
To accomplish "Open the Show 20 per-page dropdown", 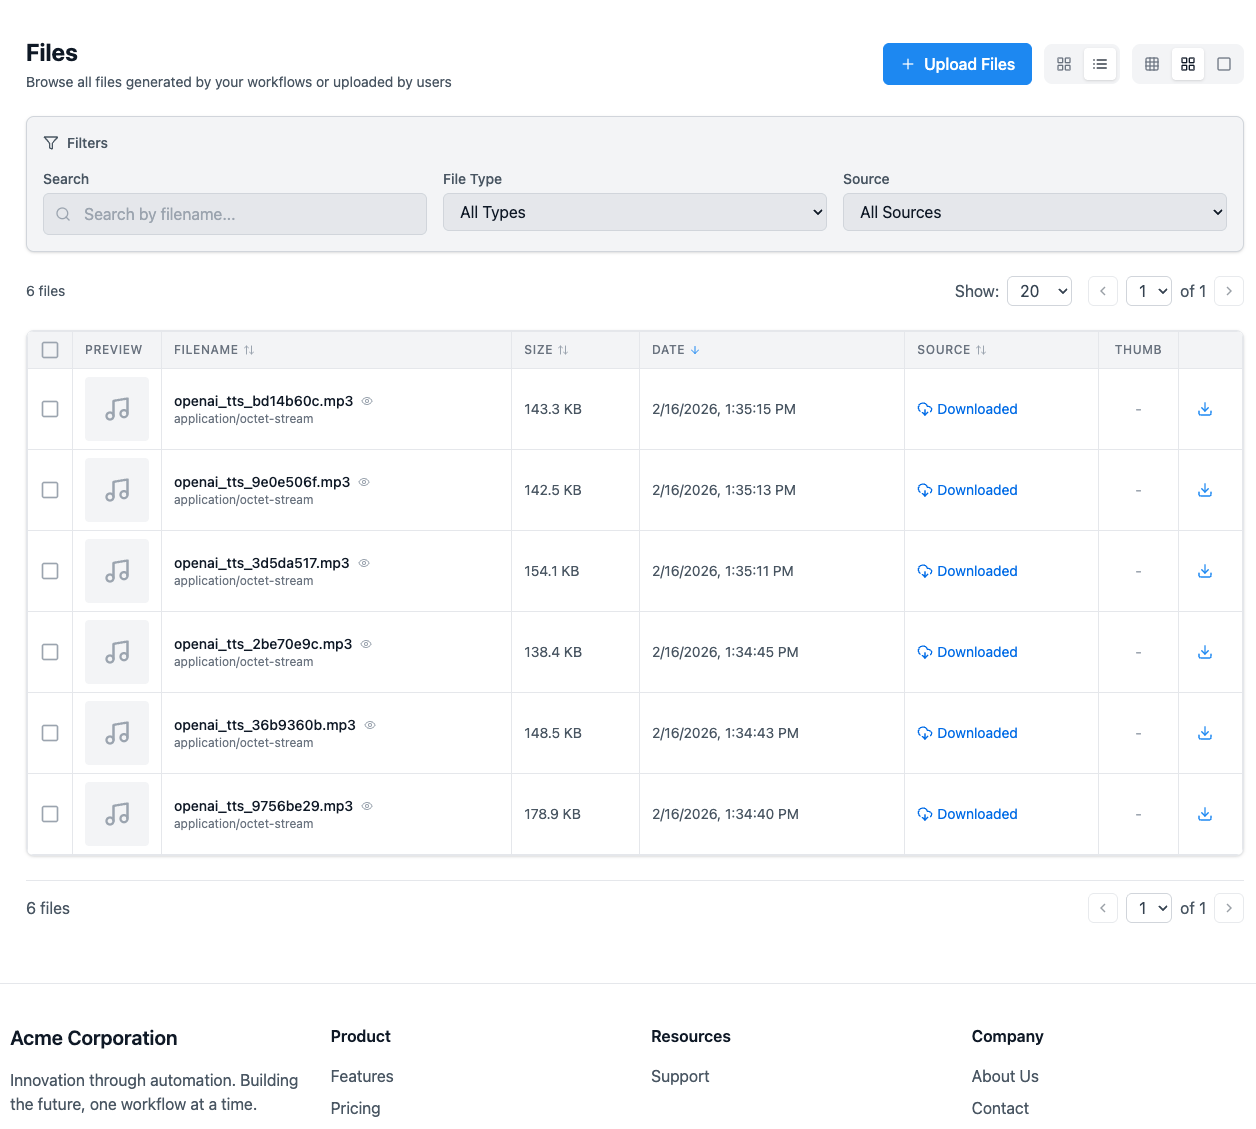I will pos(1039,291).
